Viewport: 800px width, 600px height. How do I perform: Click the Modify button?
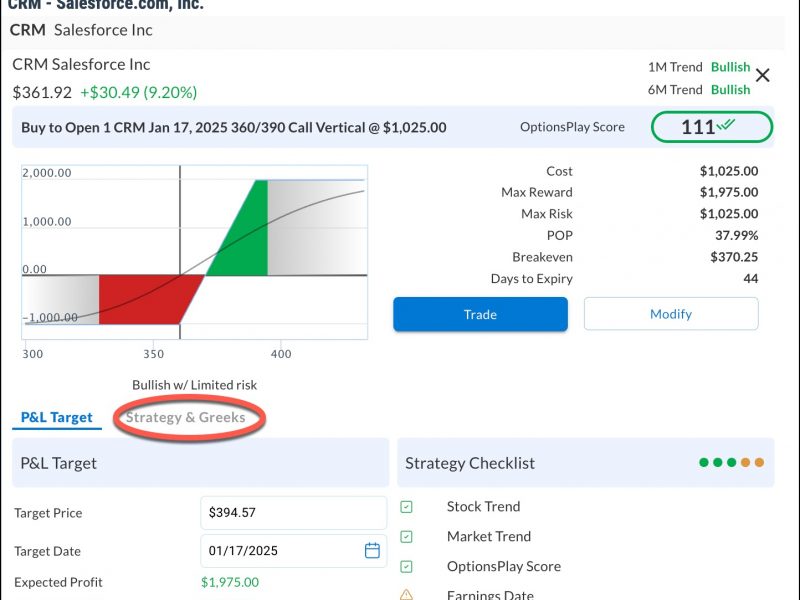click(x=671, y=314)
